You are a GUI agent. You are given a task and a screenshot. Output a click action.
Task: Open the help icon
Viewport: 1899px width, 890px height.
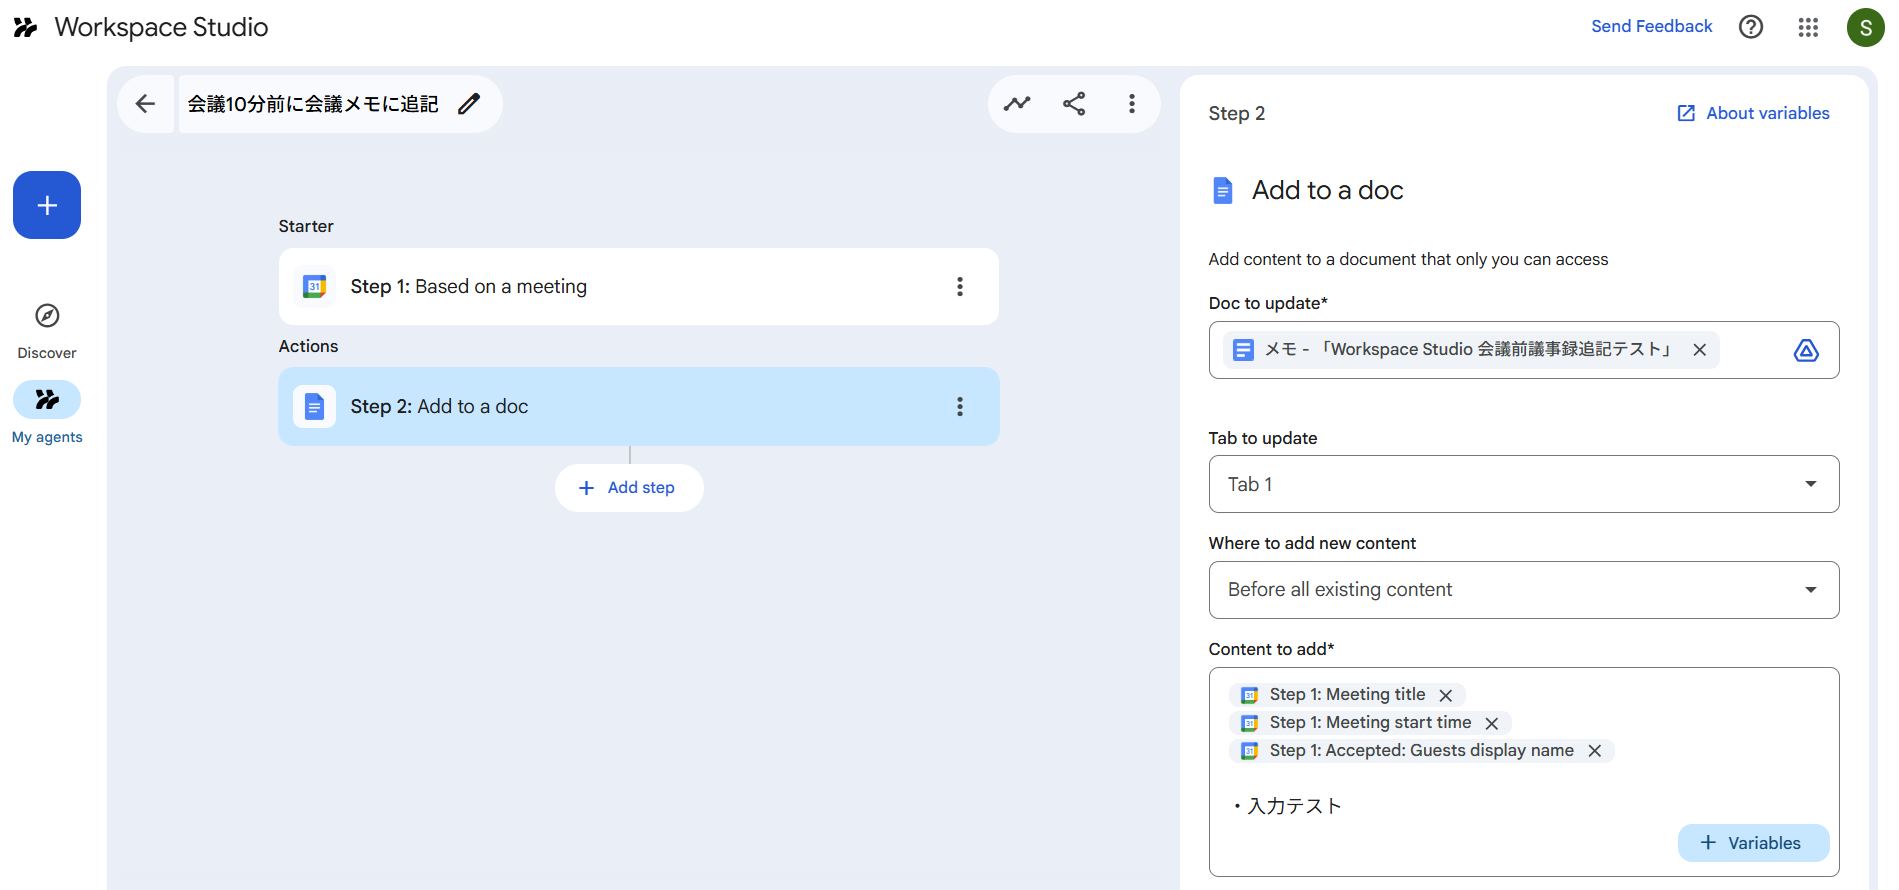click(x=1751, y=27)
